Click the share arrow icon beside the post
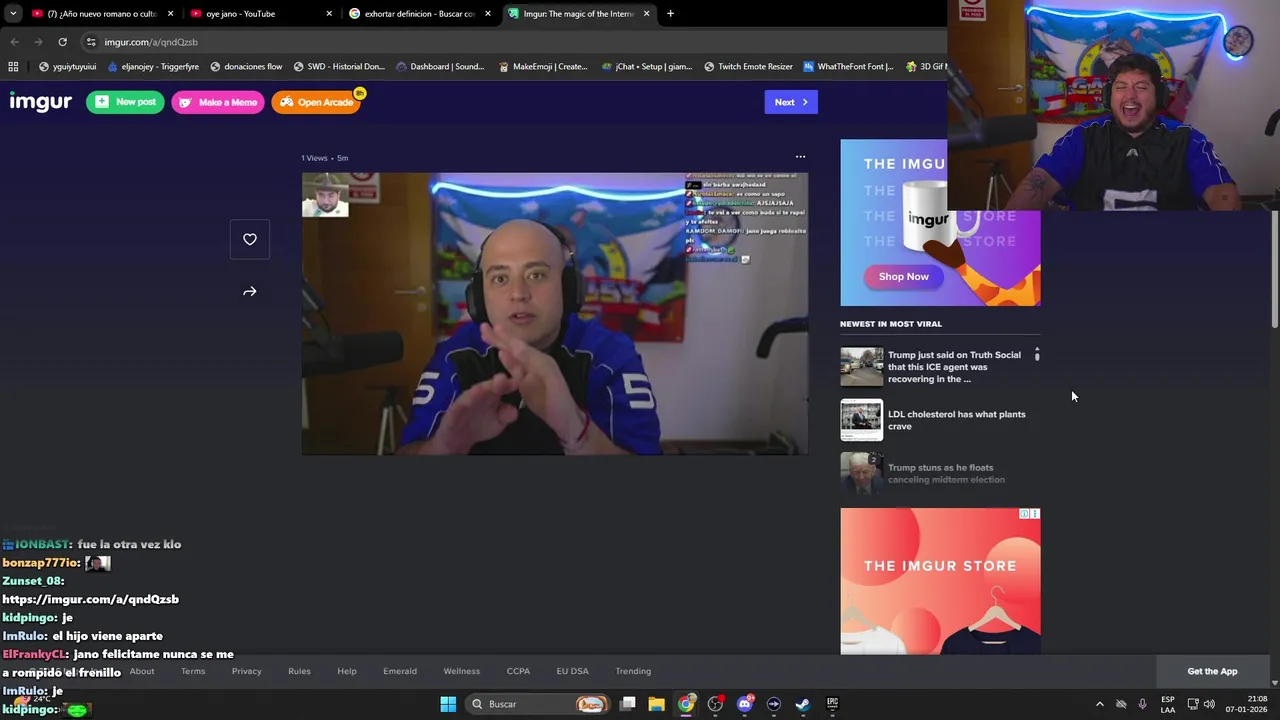Image resolution: width=1280 pixels, height=720 pixels. click(x=250, y=292)
